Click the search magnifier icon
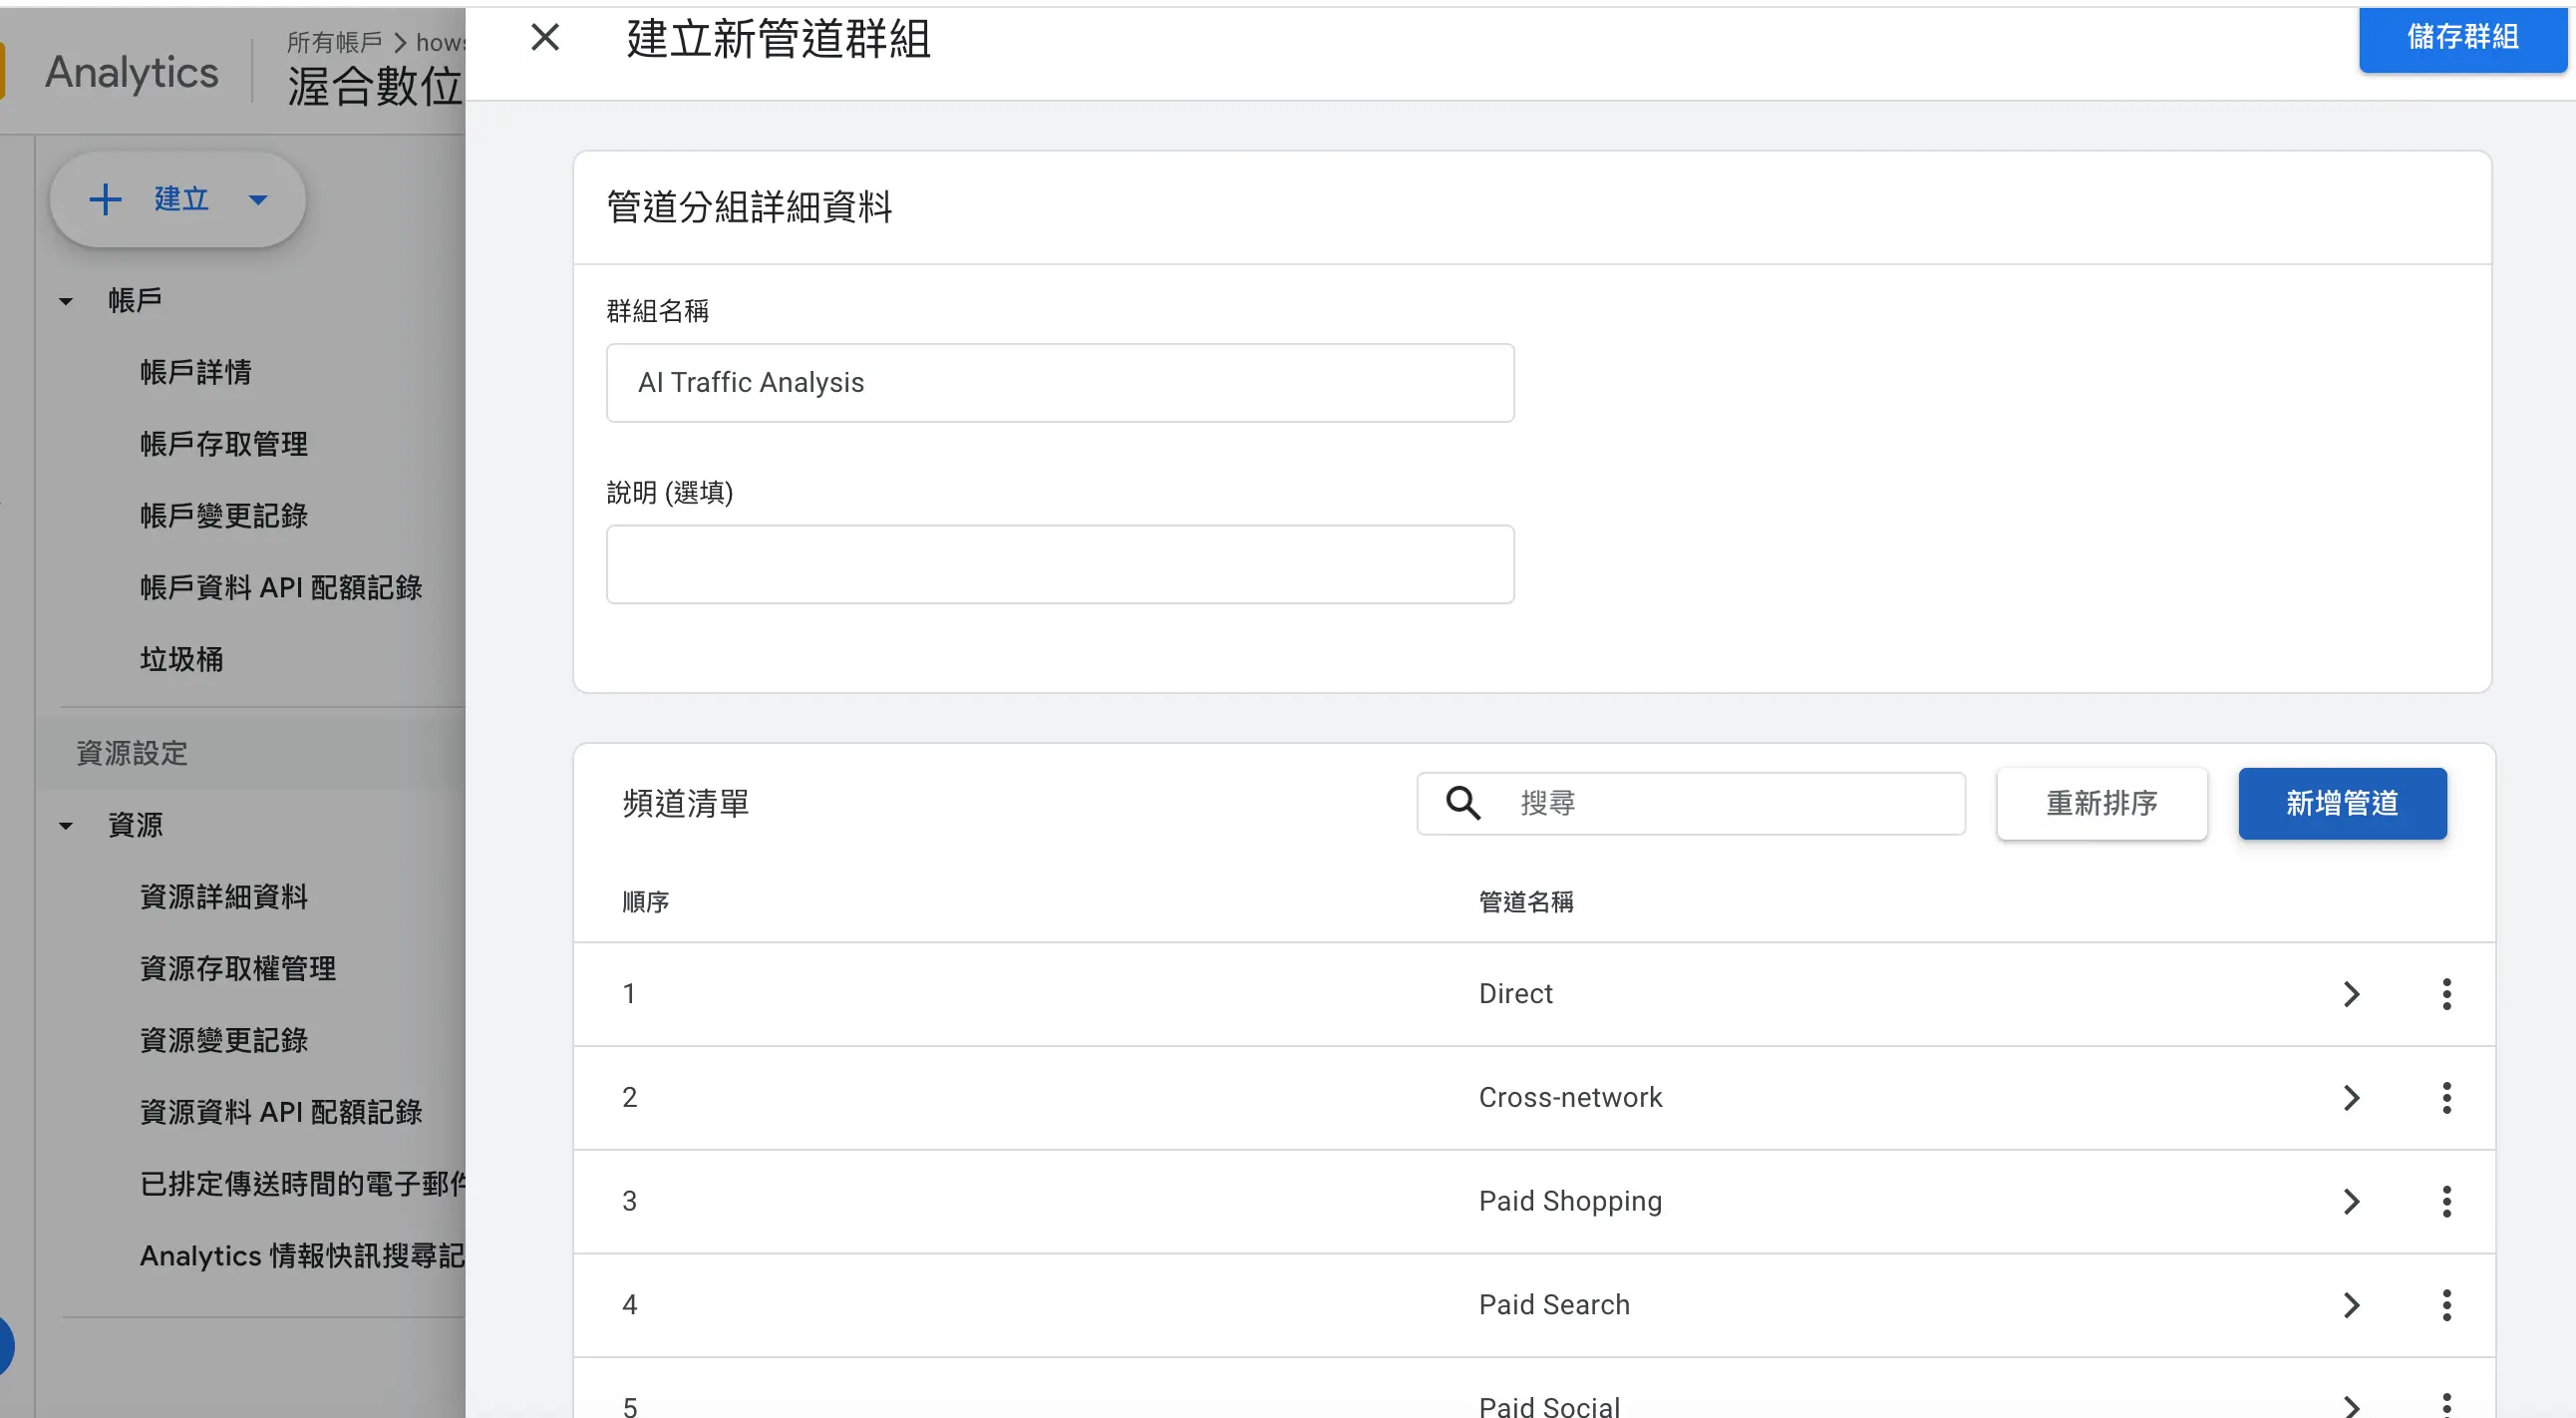2576x1418 pixels. click(1462, 803)
